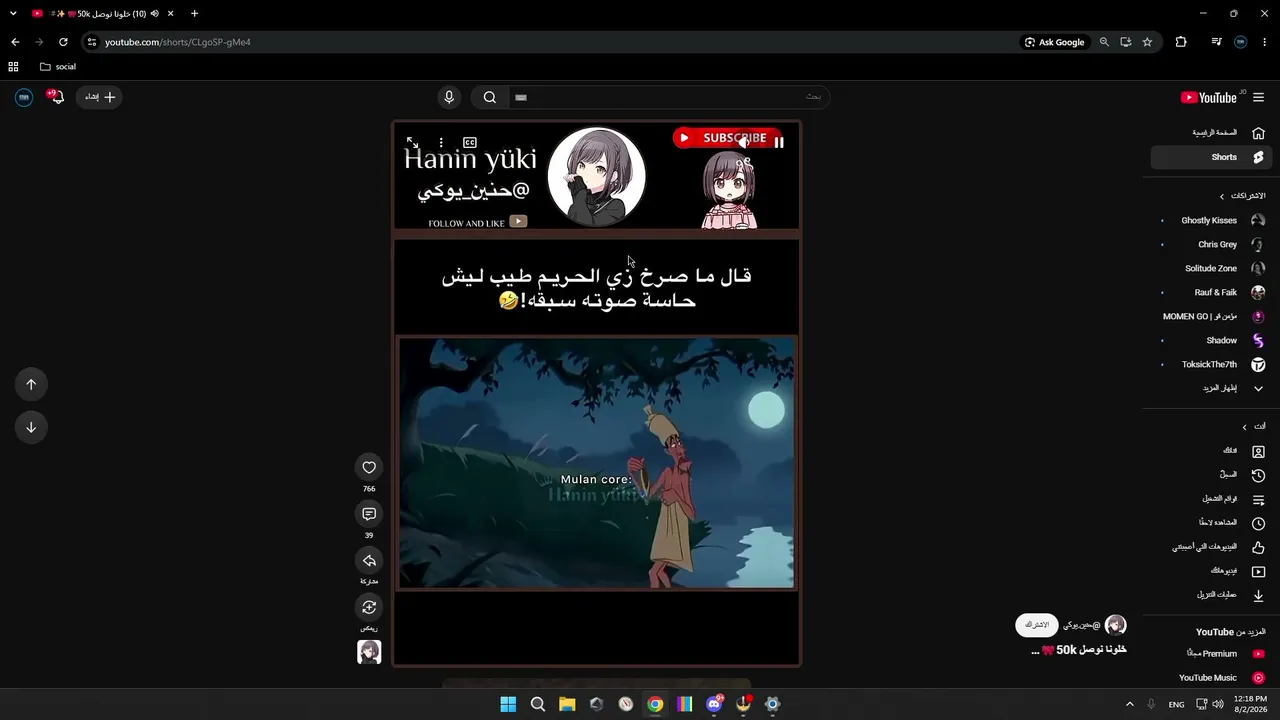Screen dimensions: 1280x720
Task: Open YouTube Premium from the sidebar
Action: point(1209,654)
